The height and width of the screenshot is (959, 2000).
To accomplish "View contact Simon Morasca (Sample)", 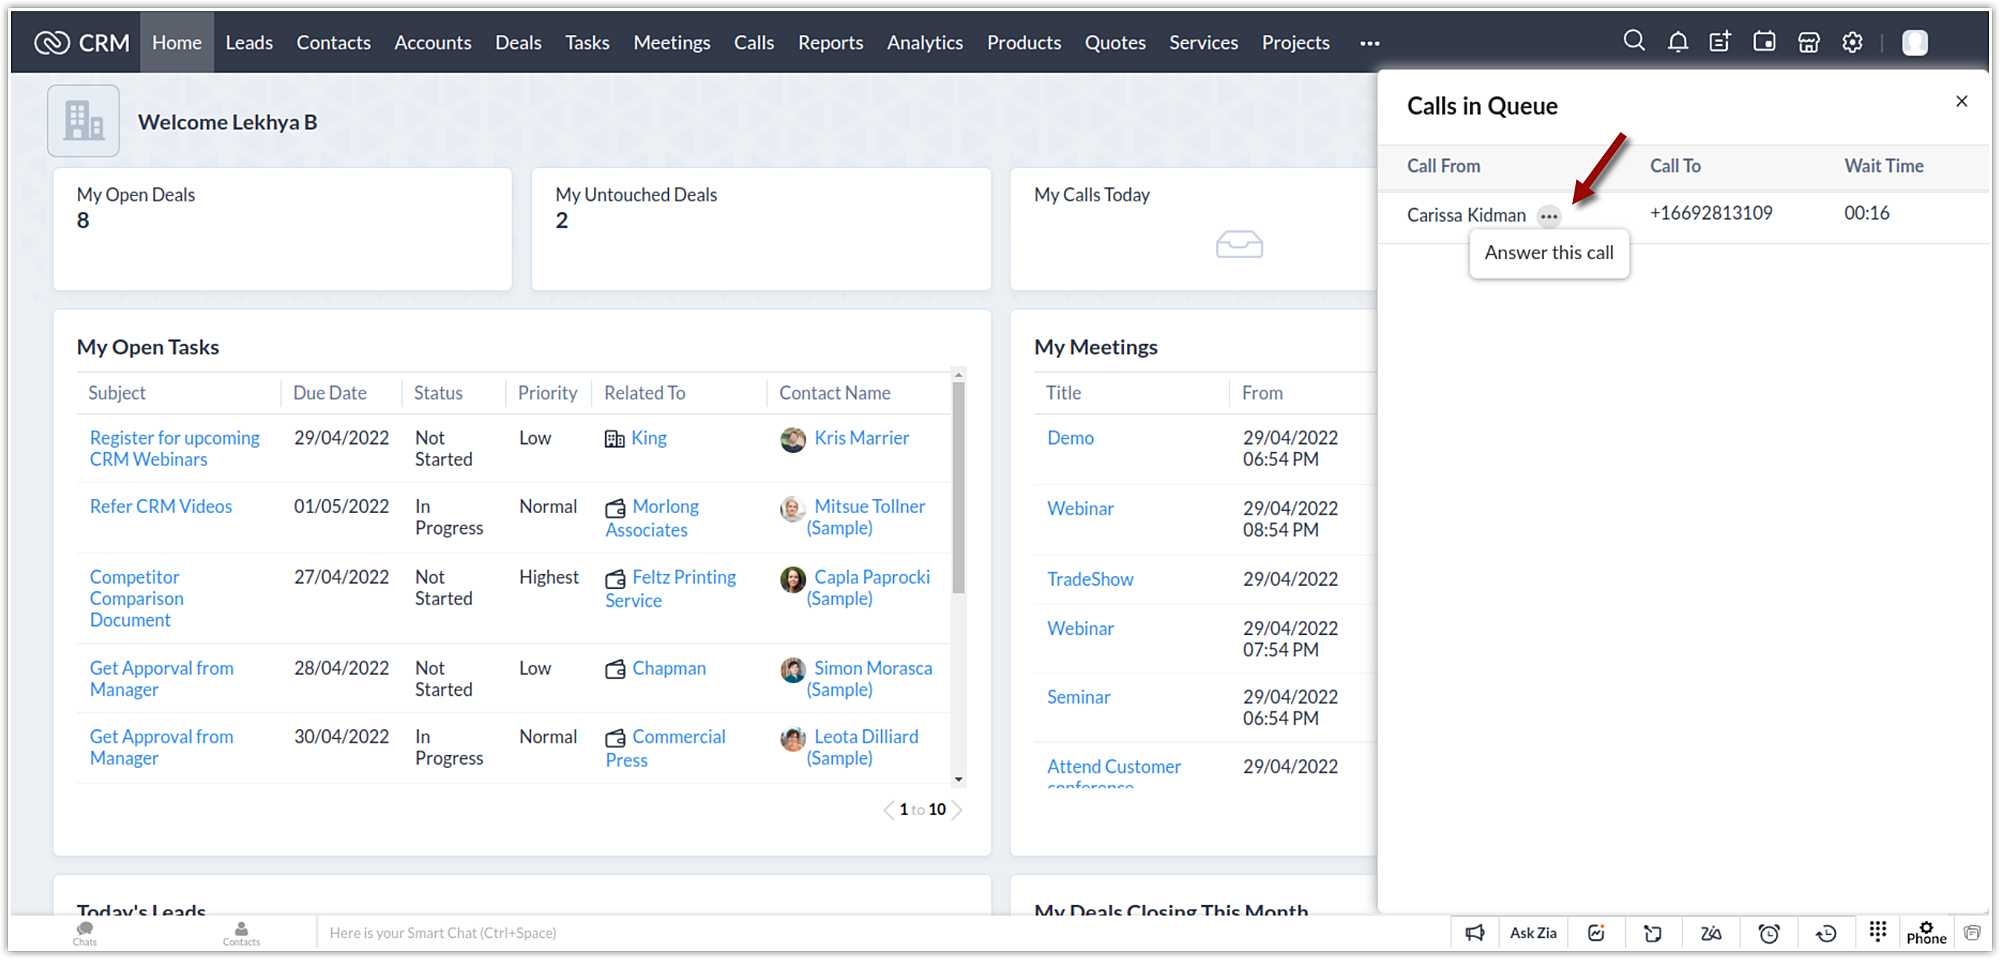I will coord(870,679).
